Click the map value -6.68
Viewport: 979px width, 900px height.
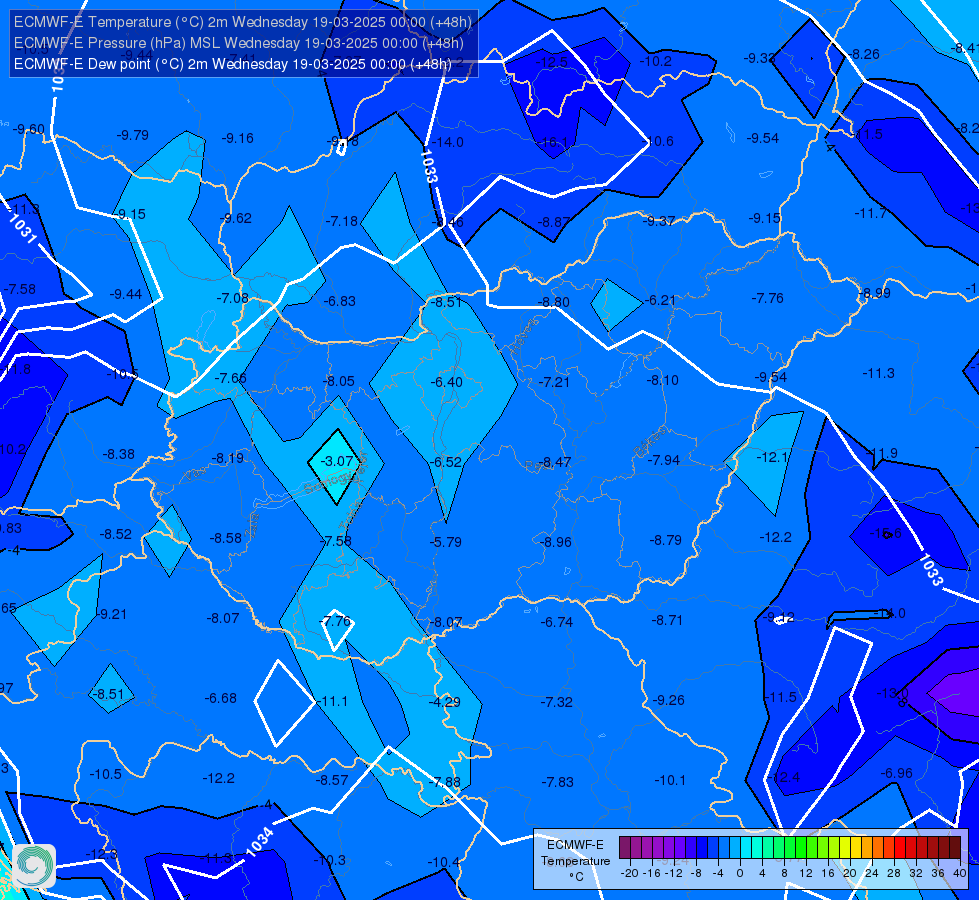(x=220, y=698)
